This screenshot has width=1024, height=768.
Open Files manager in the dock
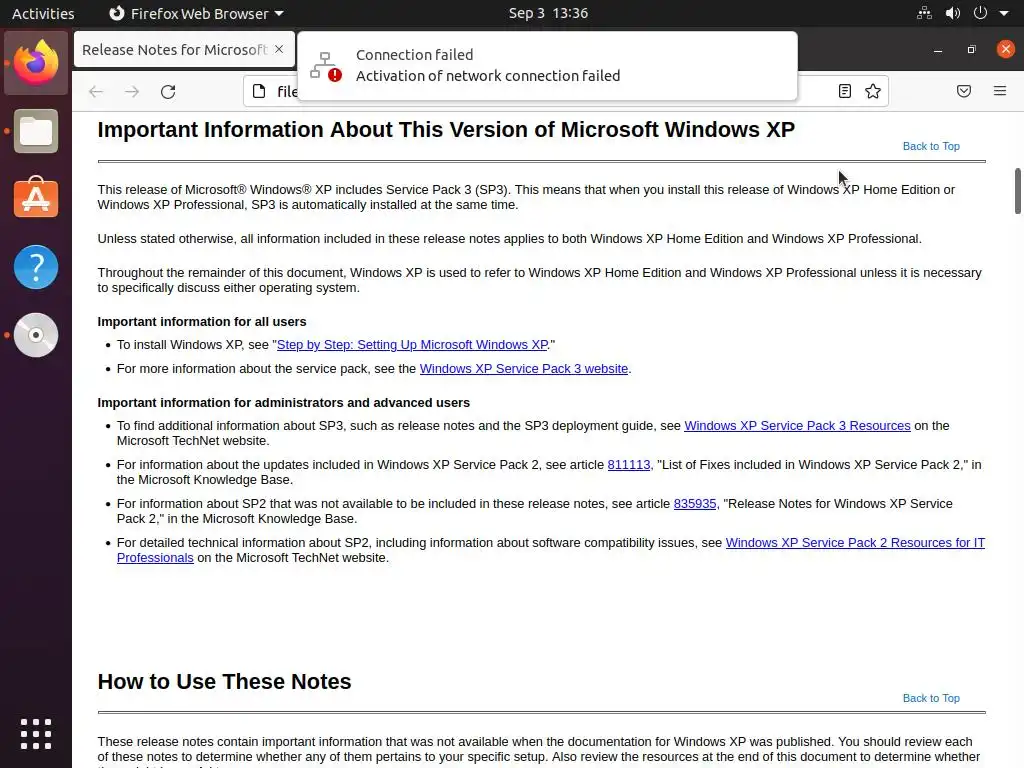pyautogui.click(x=36, y=131)
